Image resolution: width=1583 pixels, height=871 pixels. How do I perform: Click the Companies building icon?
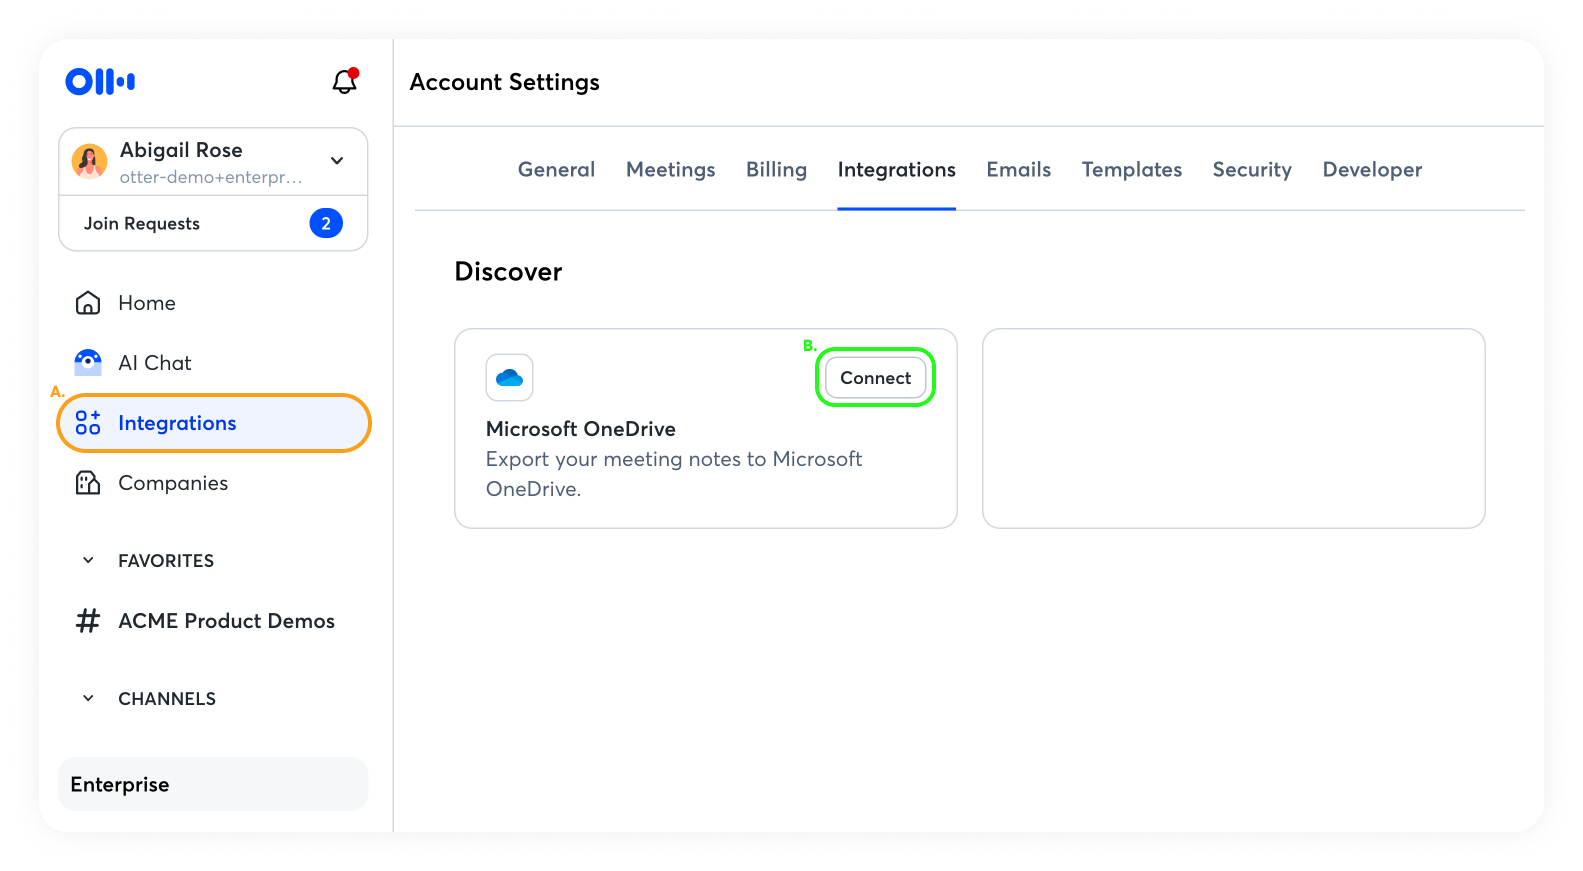tap(88, 483)
